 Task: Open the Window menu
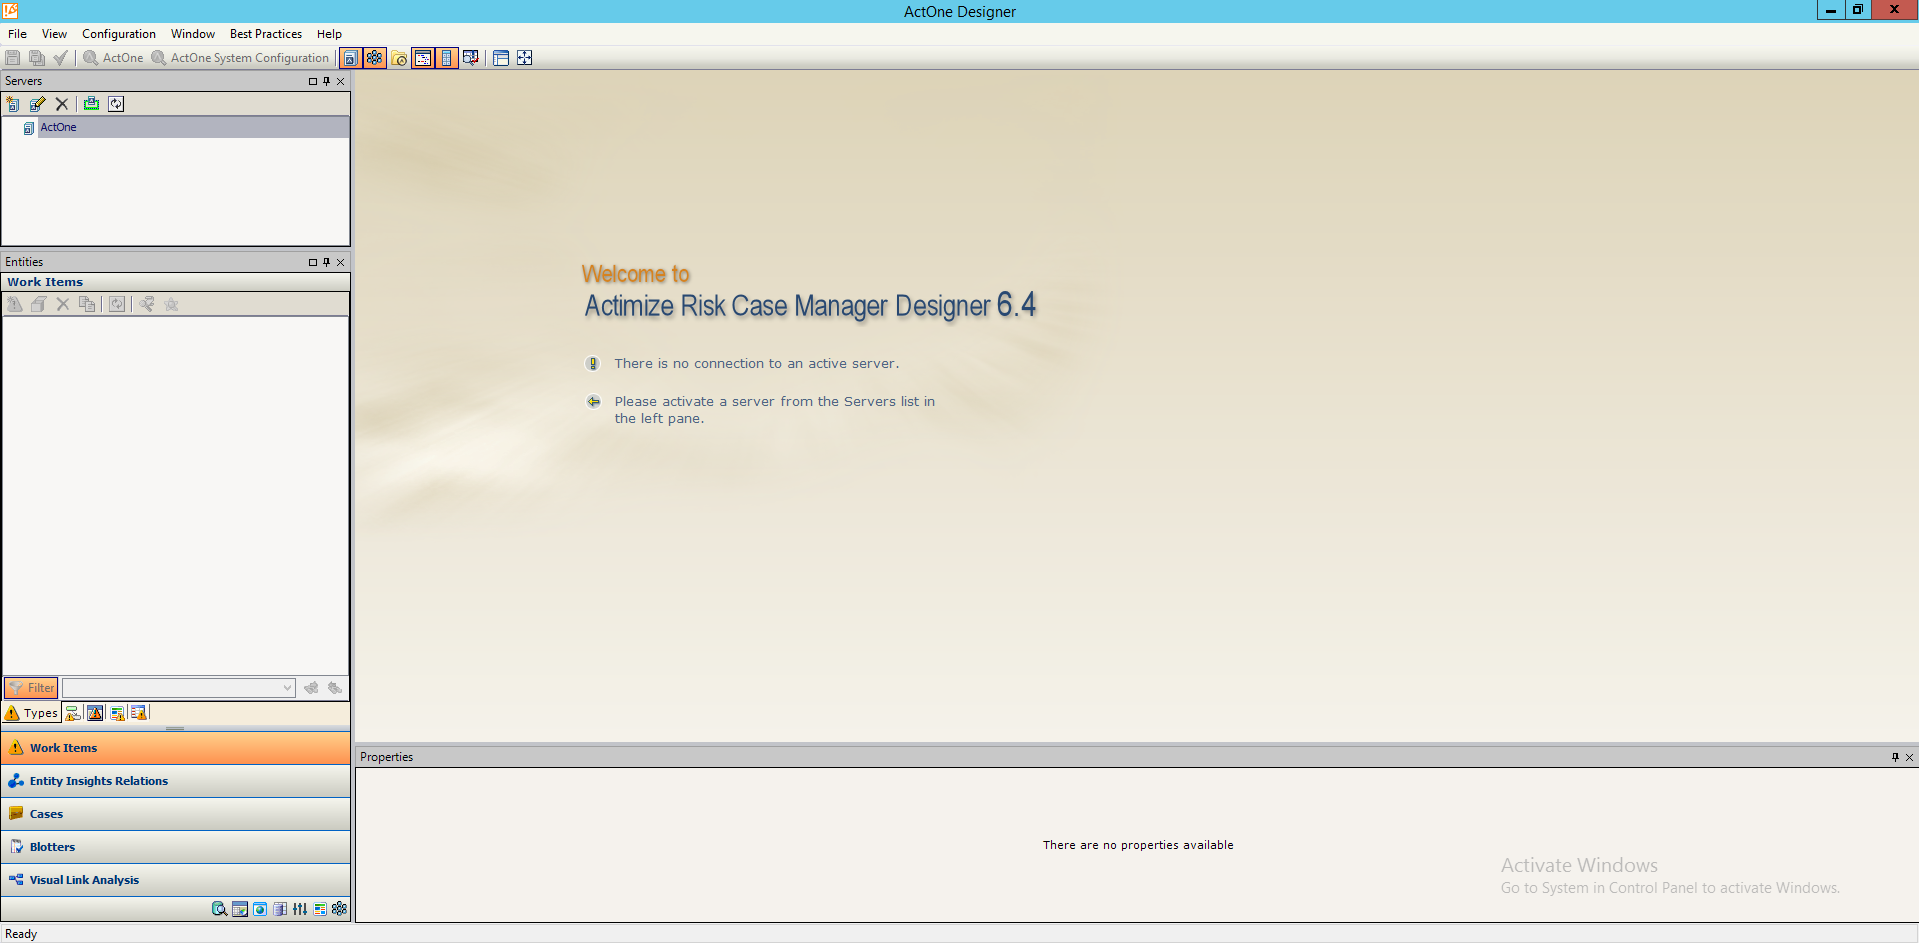pyautogui.click(x=193, y=34)
